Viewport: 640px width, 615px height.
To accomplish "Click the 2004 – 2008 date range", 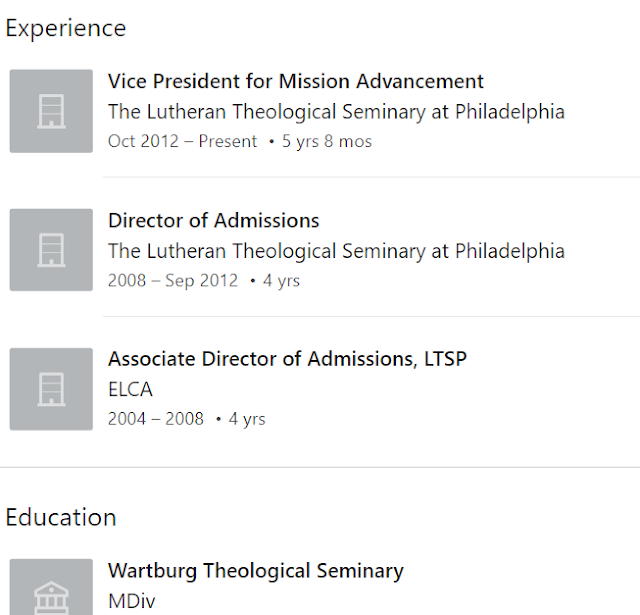I will [x=155, y=419].
